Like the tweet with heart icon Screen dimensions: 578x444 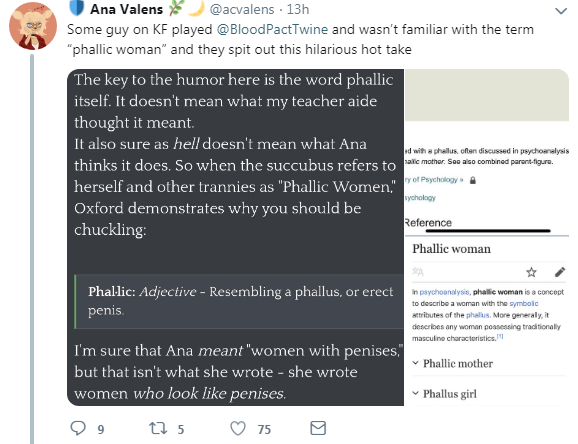pyautogui.click(x=238, y=429)
